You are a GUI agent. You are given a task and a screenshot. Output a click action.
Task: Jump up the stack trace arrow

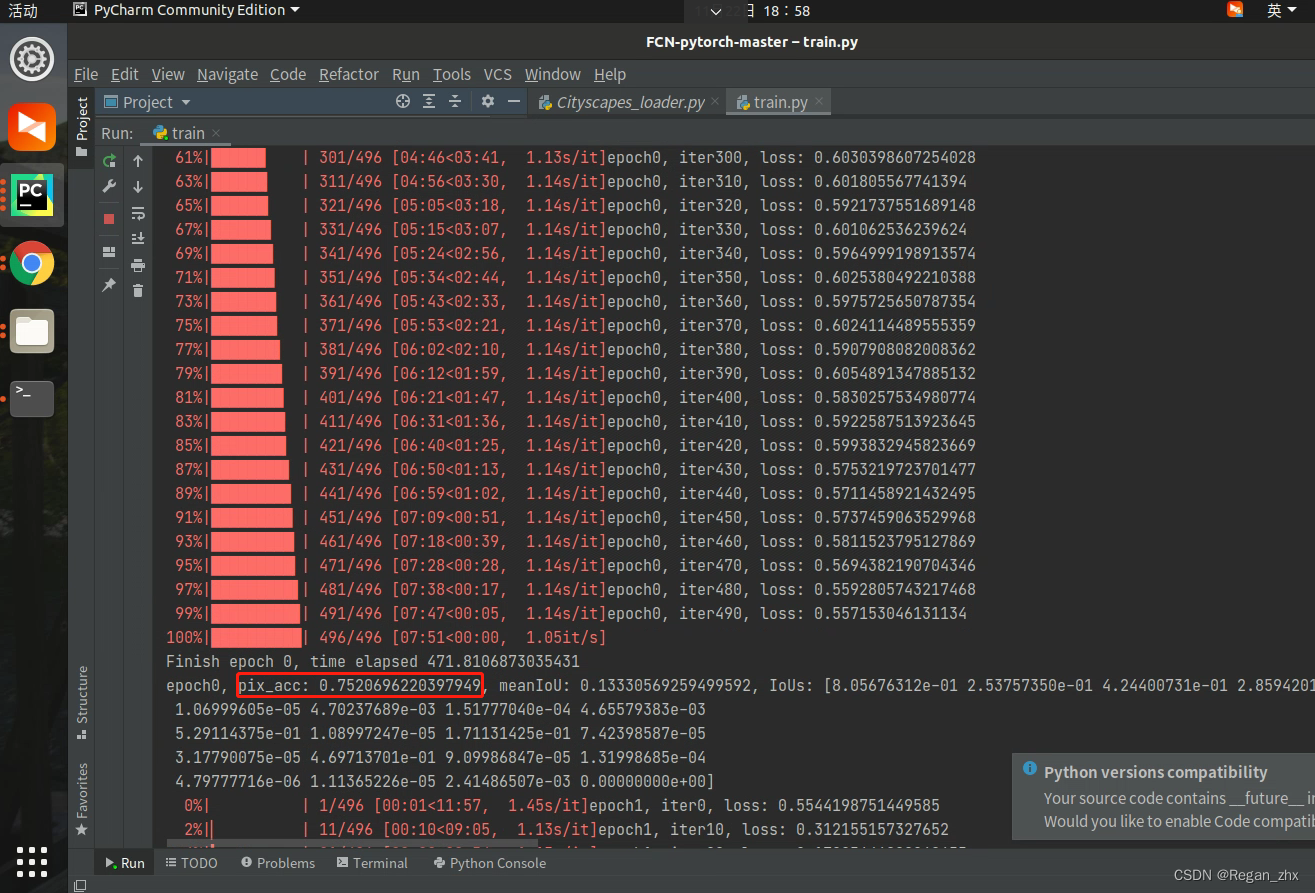tap(138, 161)
